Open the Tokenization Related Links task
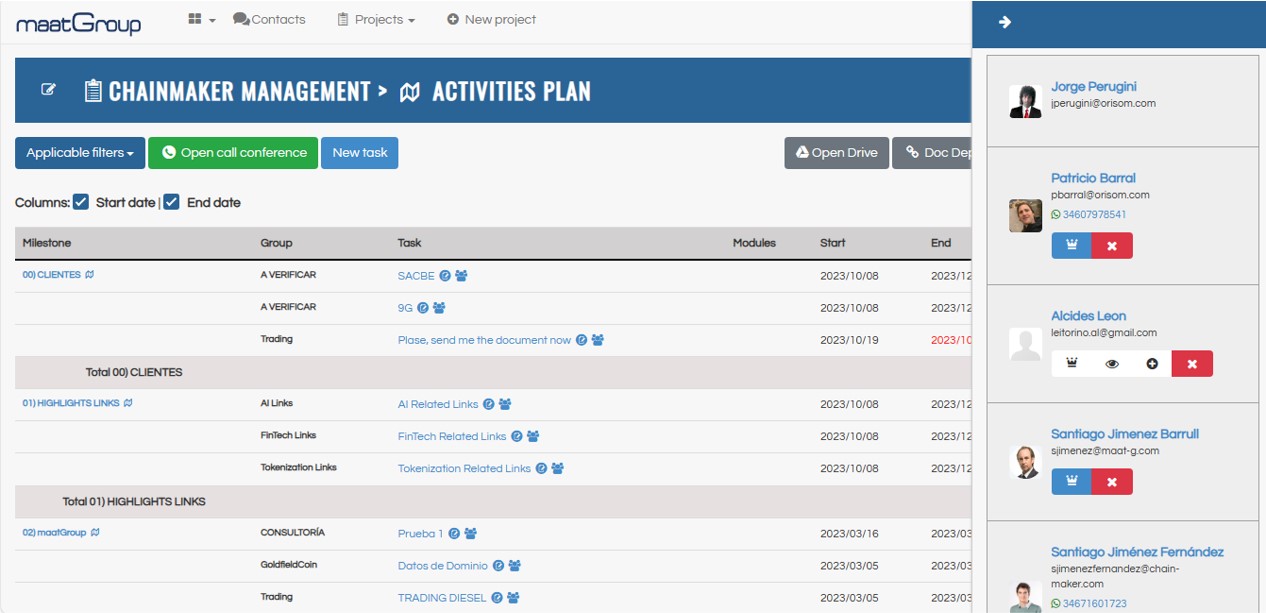 pos(464,468)
